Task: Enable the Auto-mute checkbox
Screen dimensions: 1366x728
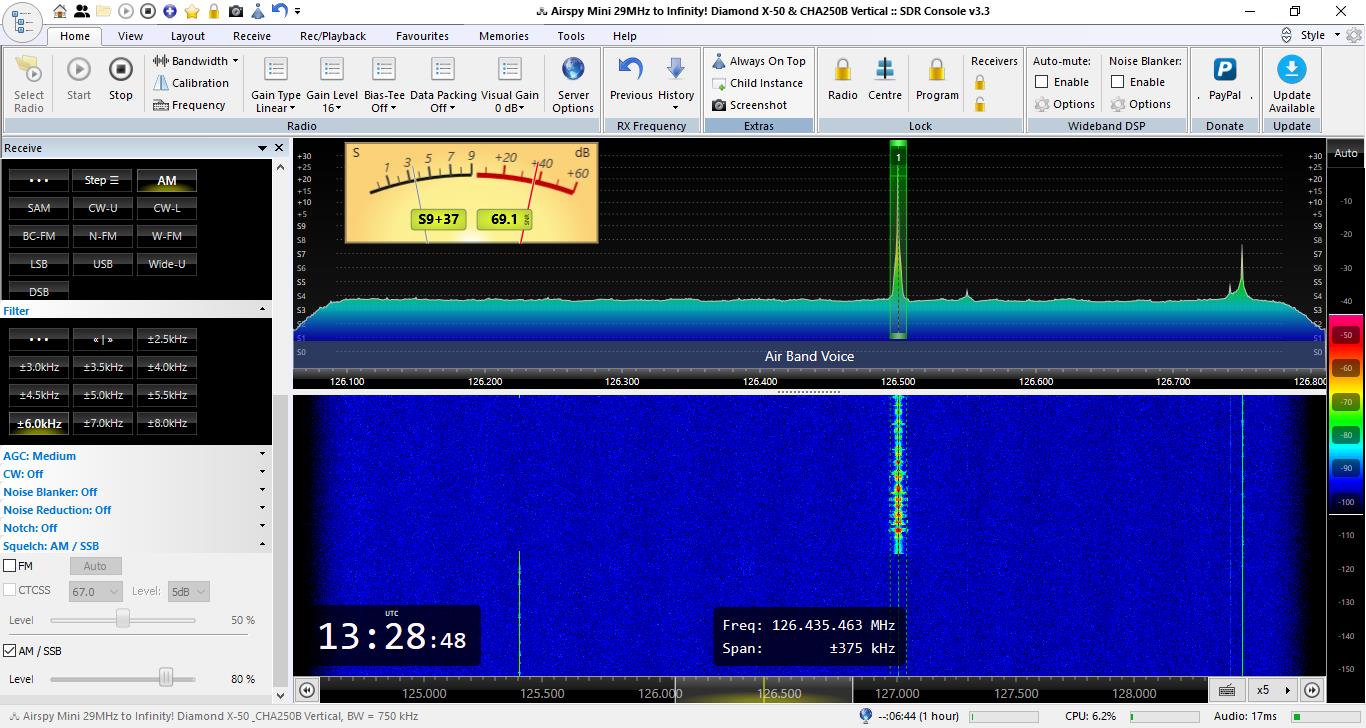Action: coord(1042,82)
